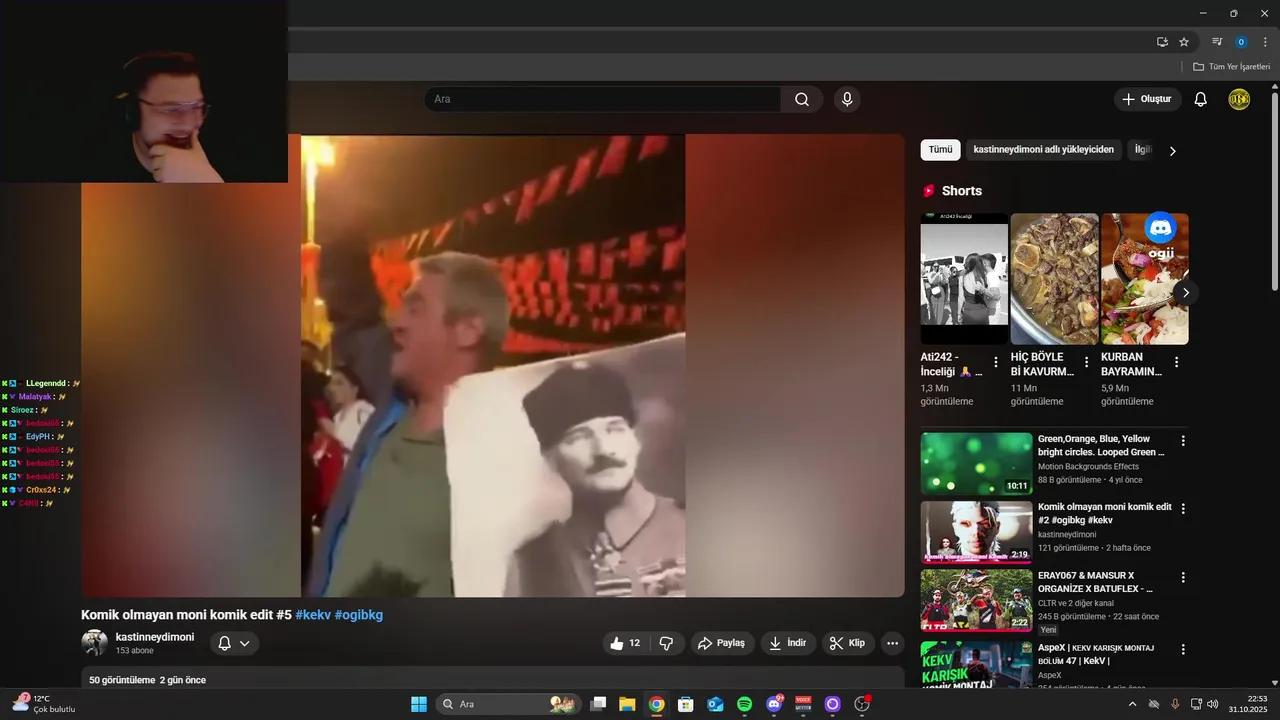1280x720 pixels.
Task: Focus the YouTube Ara search field
Action: [602, 99]
